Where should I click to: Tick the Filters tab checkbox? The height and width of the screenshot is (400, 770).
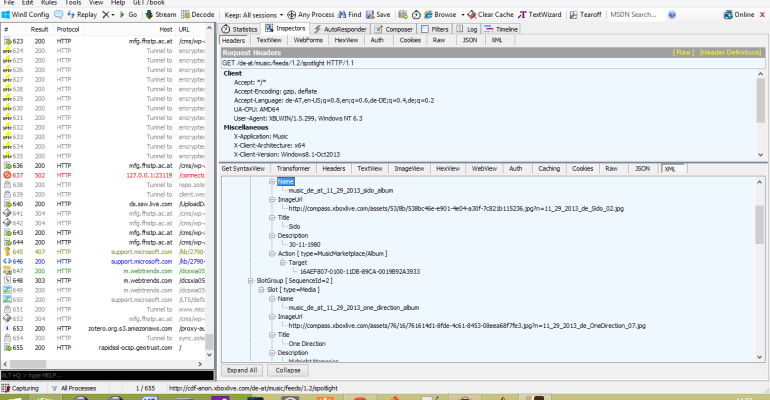pyautogui.click(x=425, y=29)
